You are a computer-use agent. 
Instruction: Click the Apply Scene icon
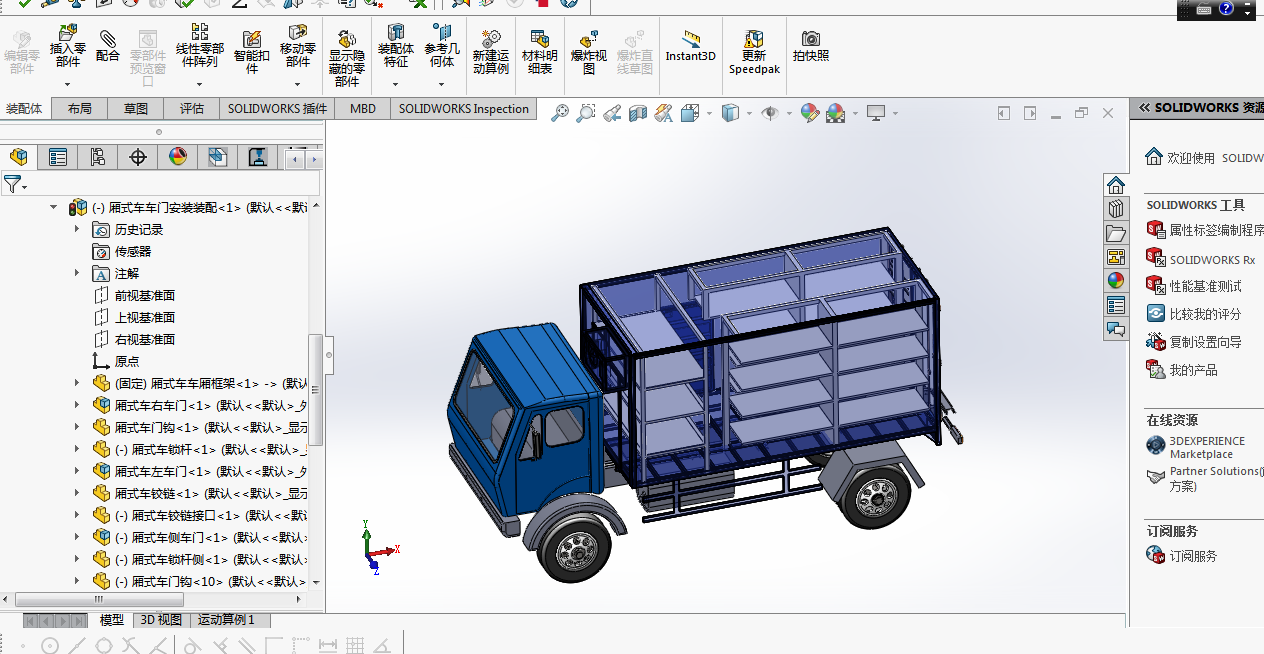tap(836, 114)
